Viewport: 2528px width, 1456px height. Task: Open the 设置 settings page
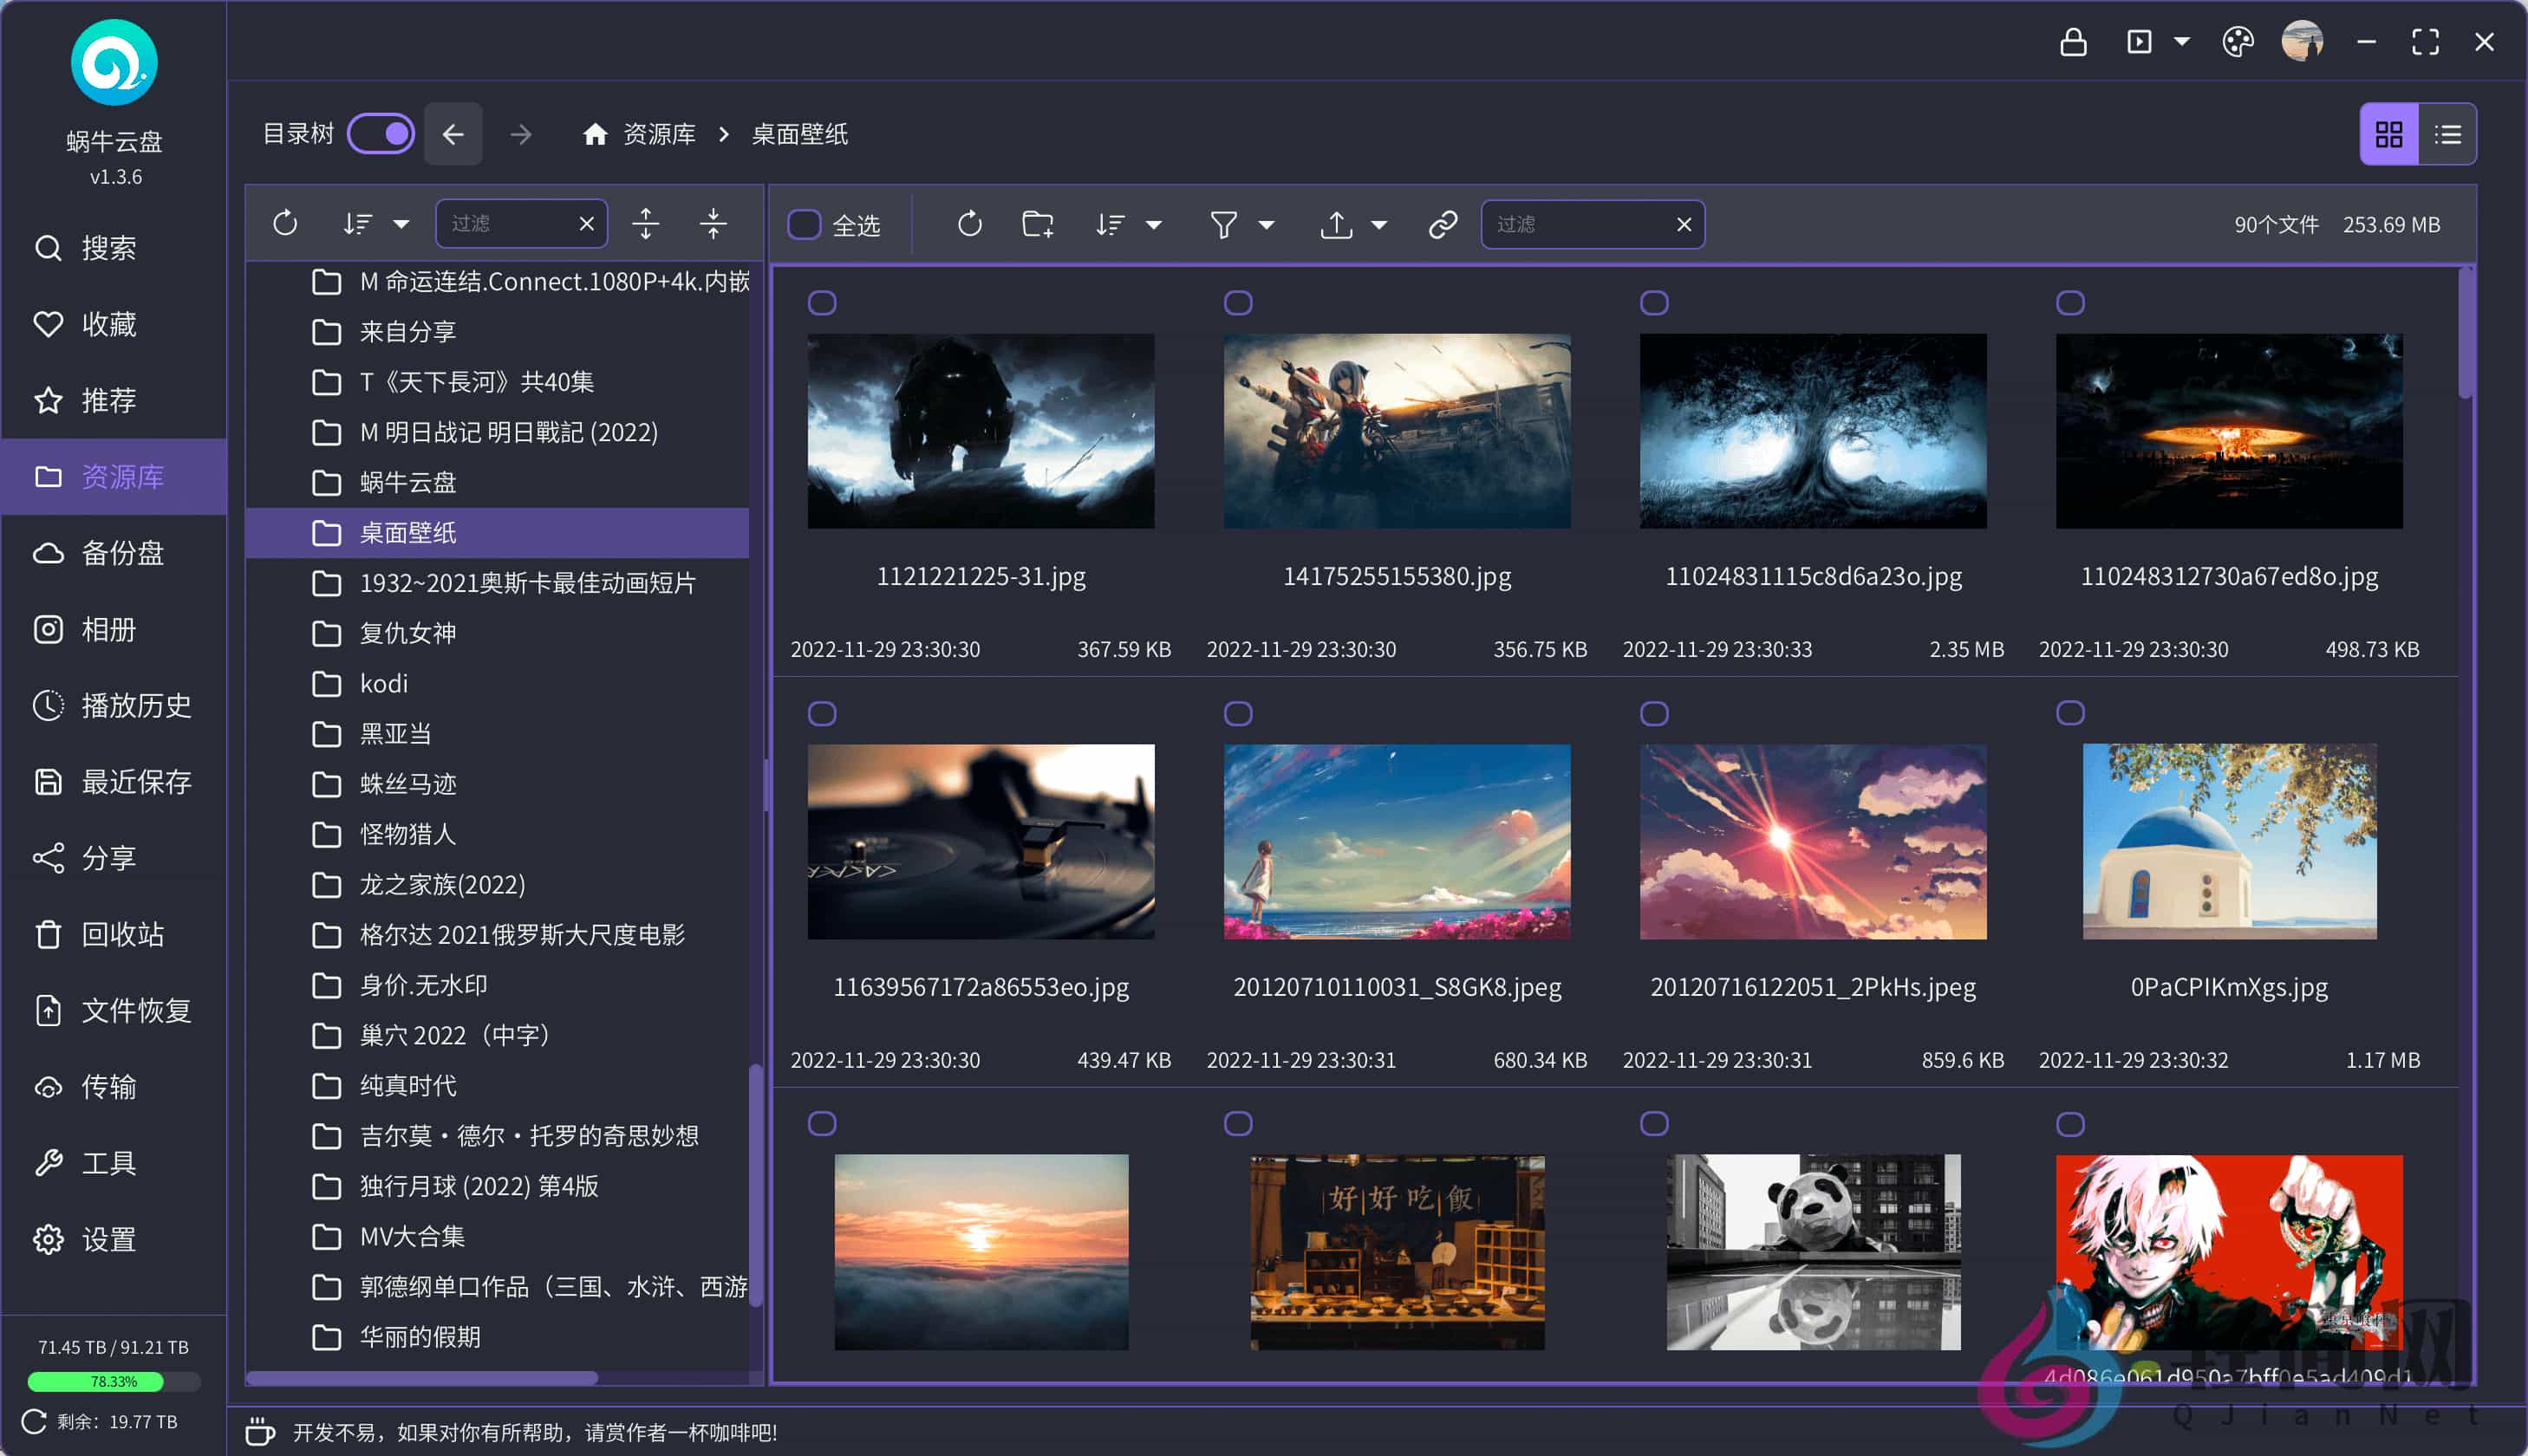tap(110, 1239)
